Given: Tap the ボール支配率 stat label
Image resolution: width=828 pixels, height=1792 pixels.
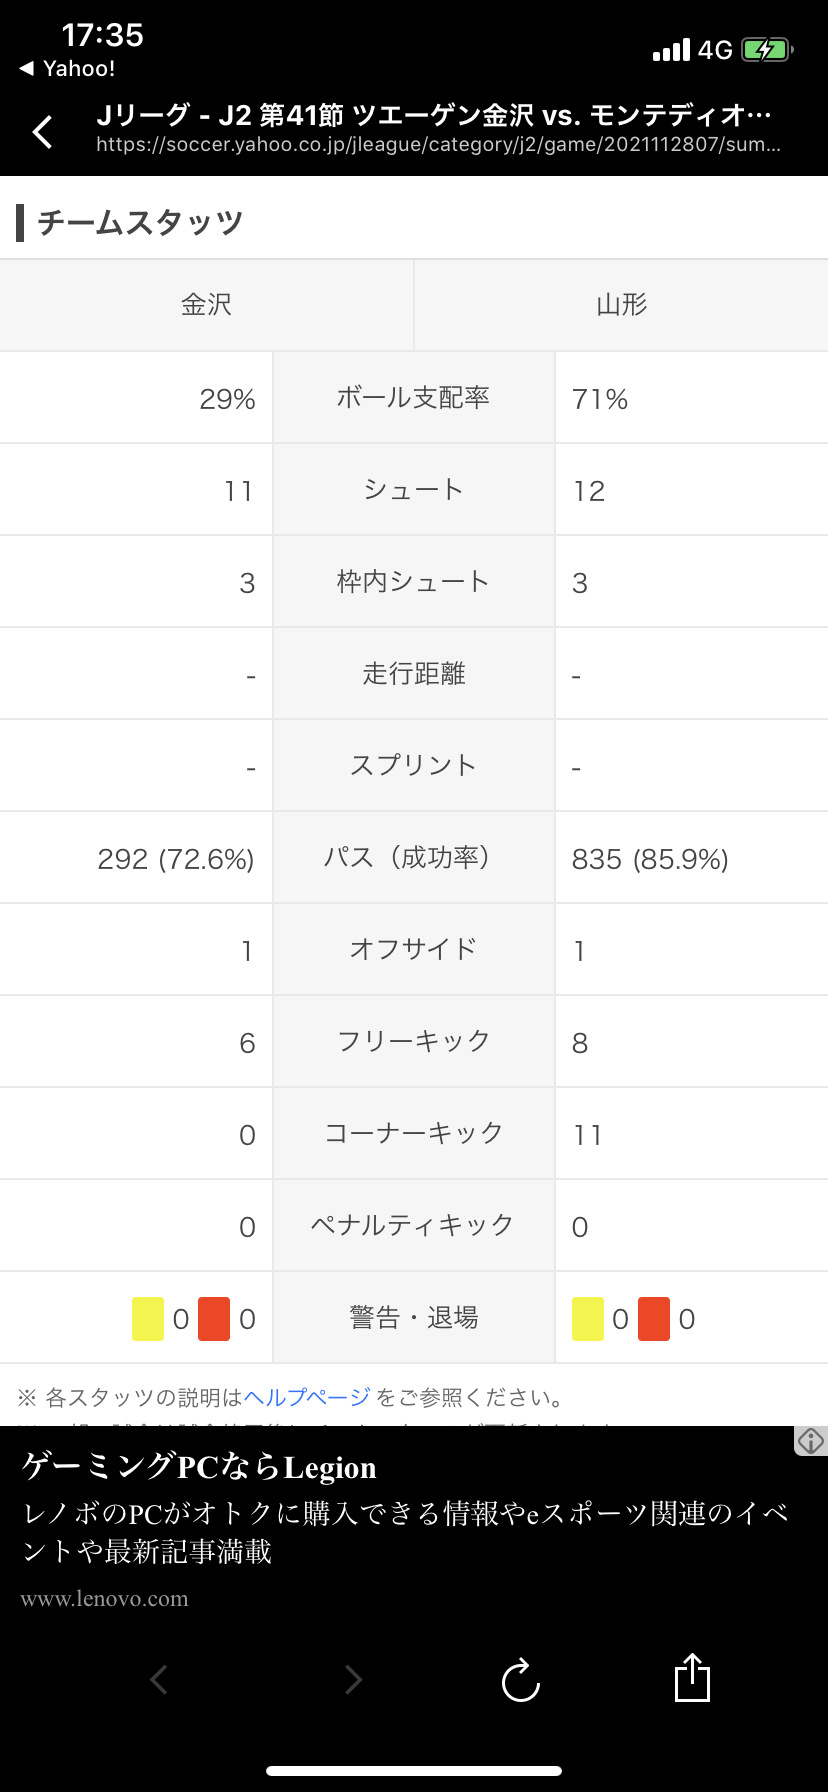Looking at the screenshot, I should (x=413, y=398).
